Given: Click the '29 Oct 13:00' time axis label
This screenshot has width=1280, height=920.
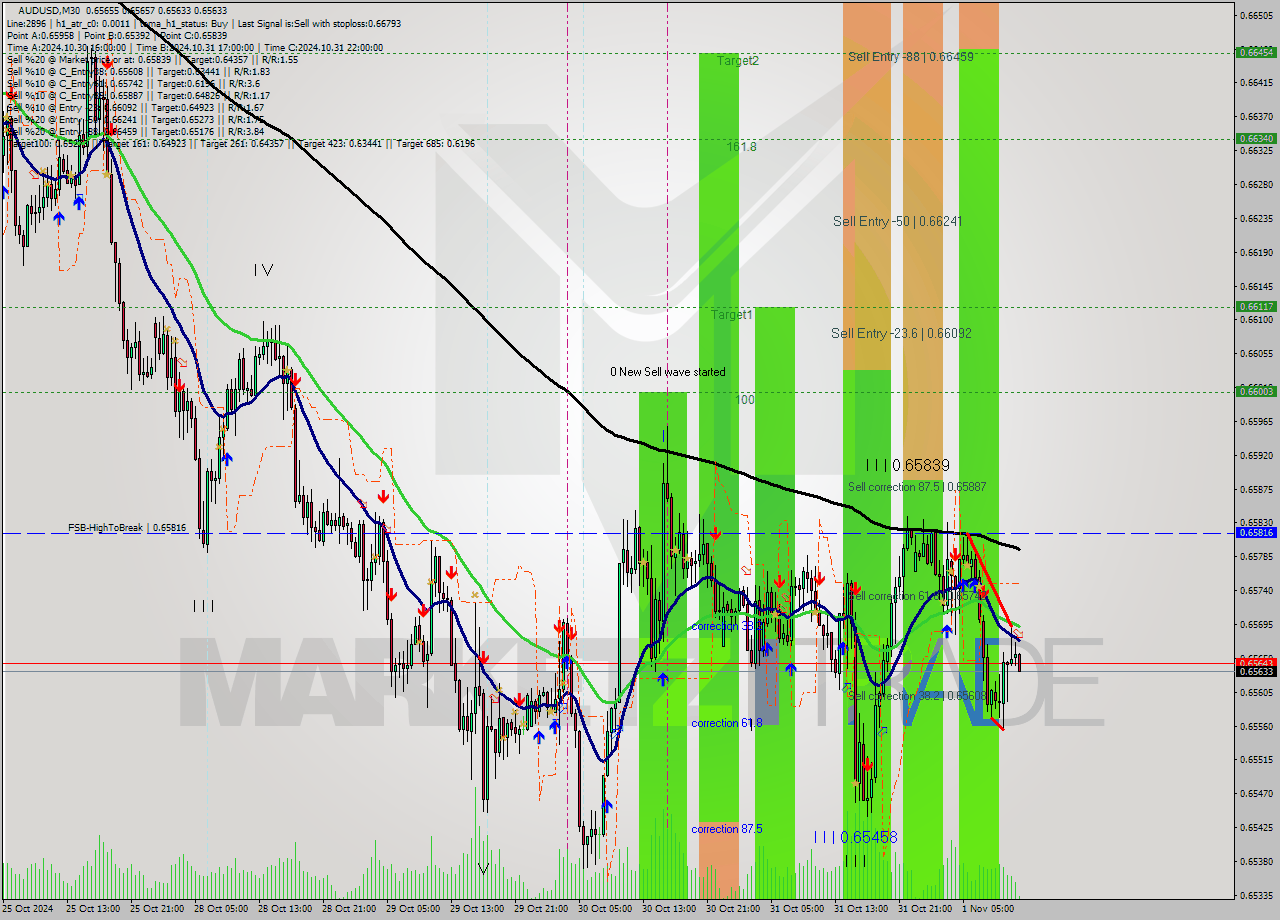Looking at the screenshot, I should [x=477, y=909].
